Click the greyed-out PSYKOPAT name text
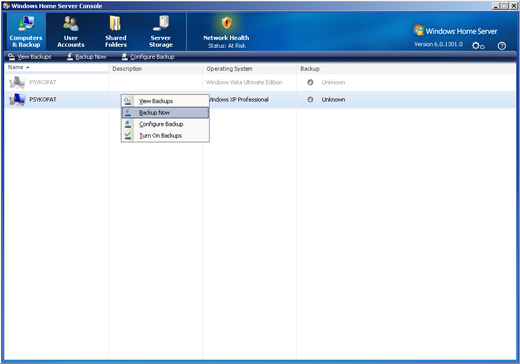This screenshot has width=520, height=364. coord(43,82)
